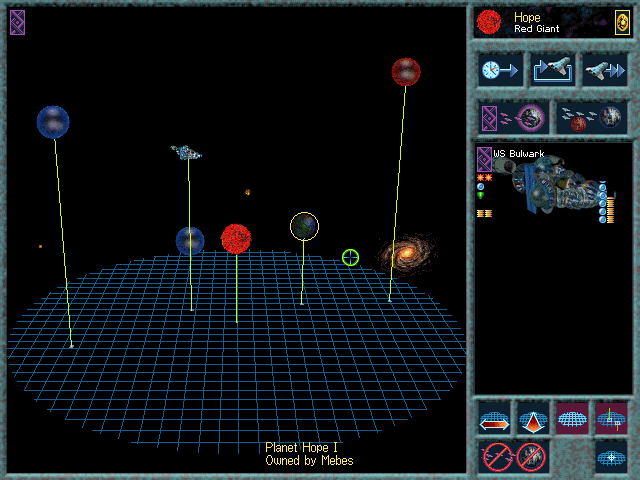
Task: Click the small orange object above red star
Action: (247, 192)
